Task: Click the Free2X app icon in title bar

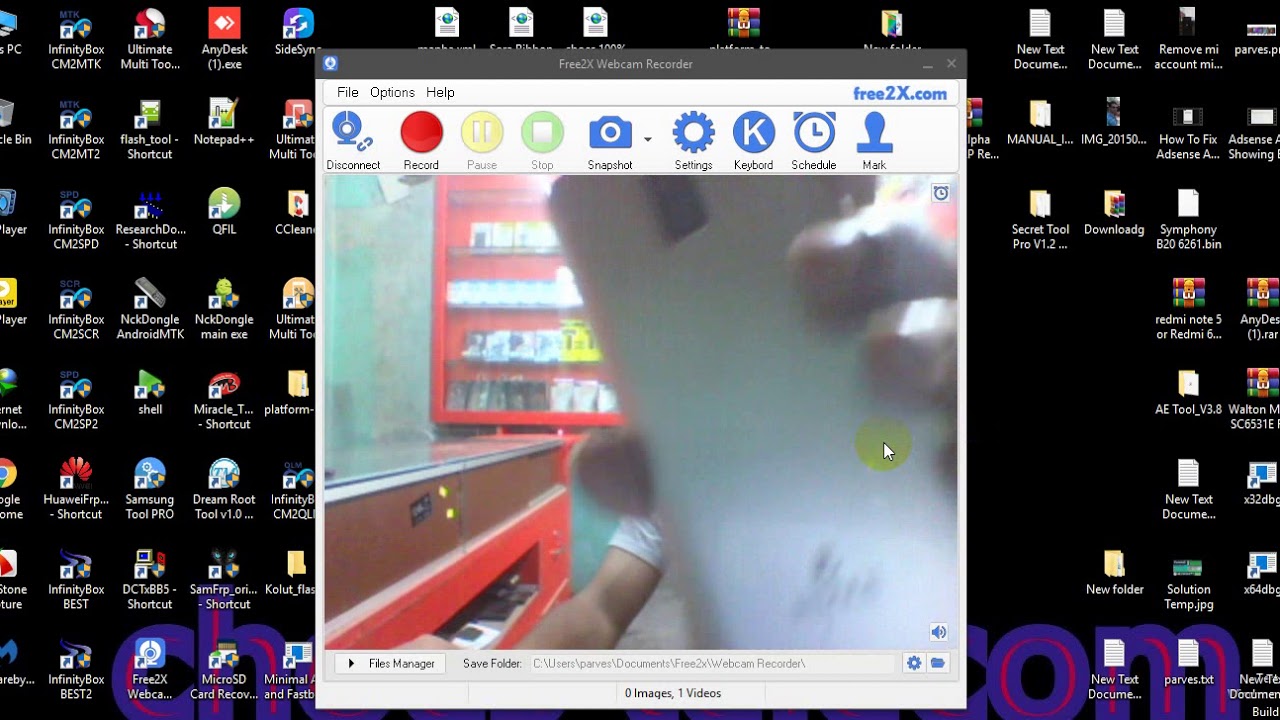Action: tap(330, 64)
